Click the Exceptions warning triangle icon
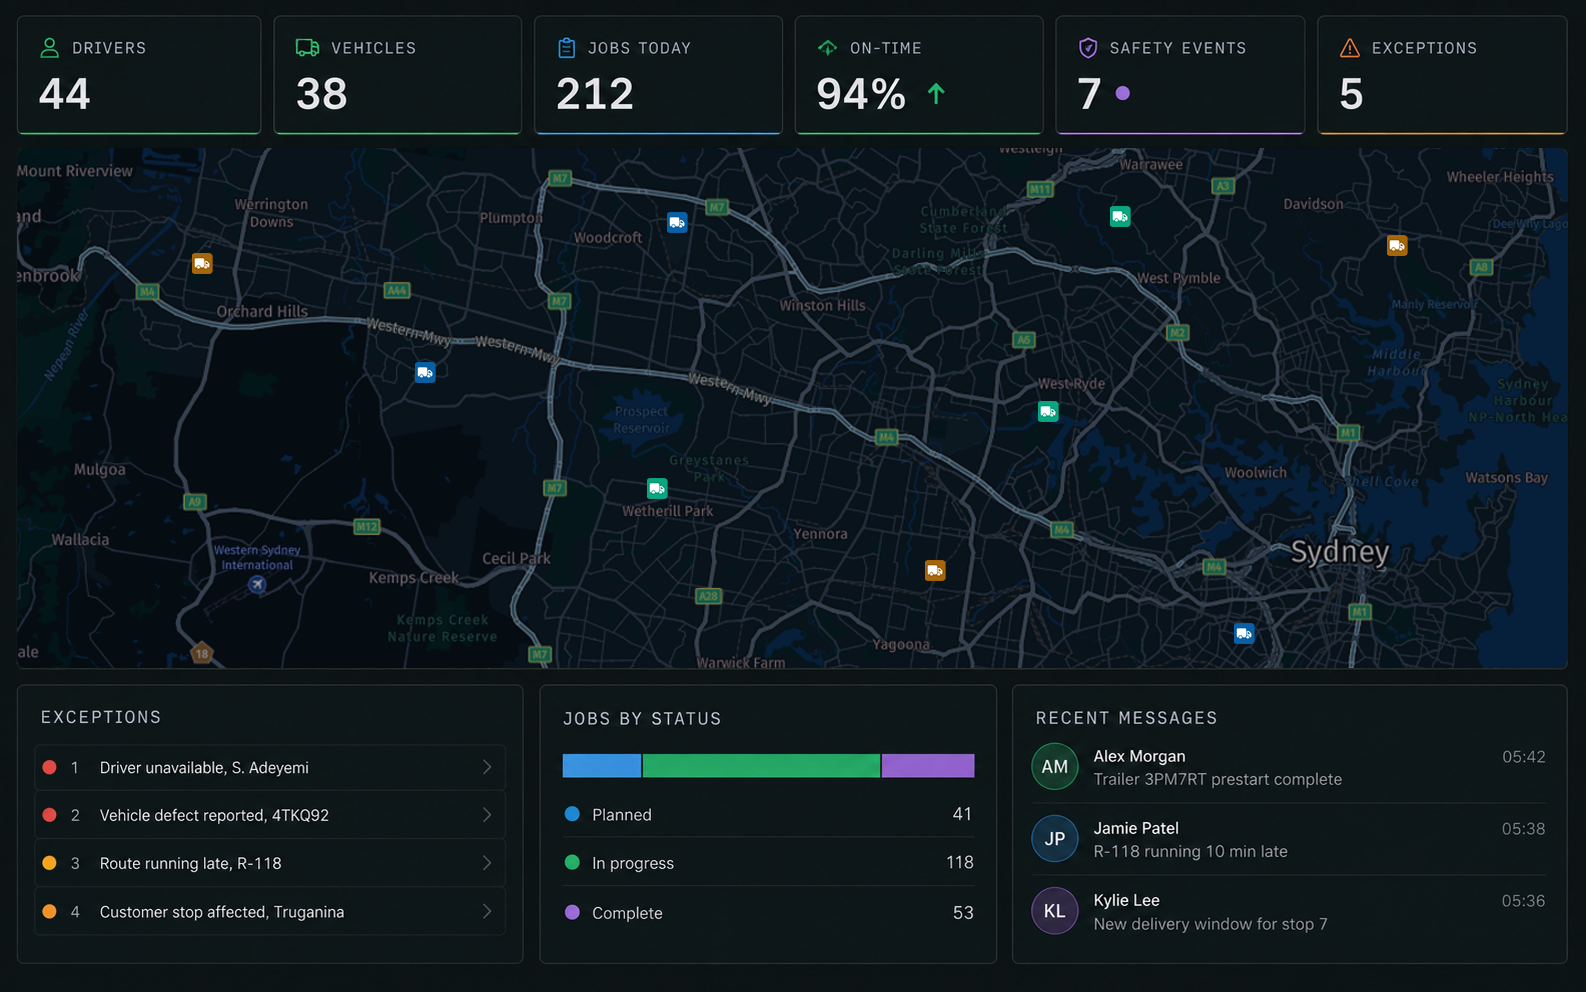The height and width of the screenshot is (992, 1586). coord(1350,47)
